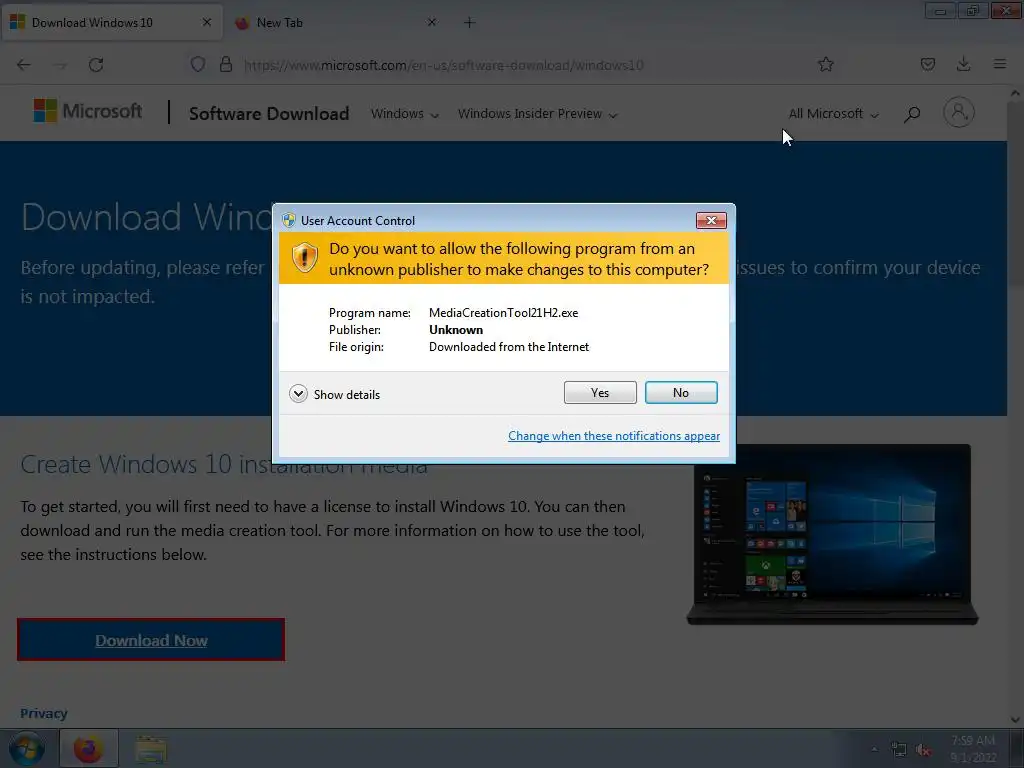This screenshot has height=768, width=1024.
Task: Click Firefox icon in the taskbar
Action: 88,748
